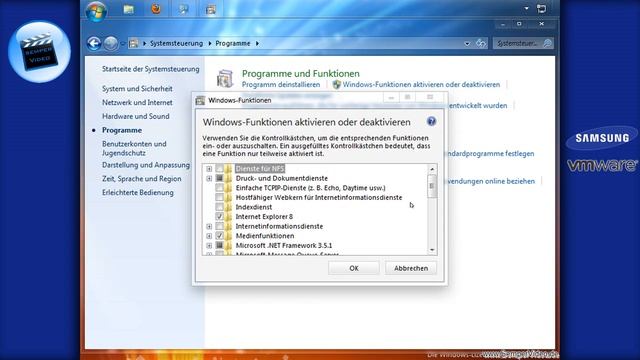This screenshot has height=360, width=640.
Task: Toggle the Dienste für NFS checkbox
Action: (x=219, y=169)
